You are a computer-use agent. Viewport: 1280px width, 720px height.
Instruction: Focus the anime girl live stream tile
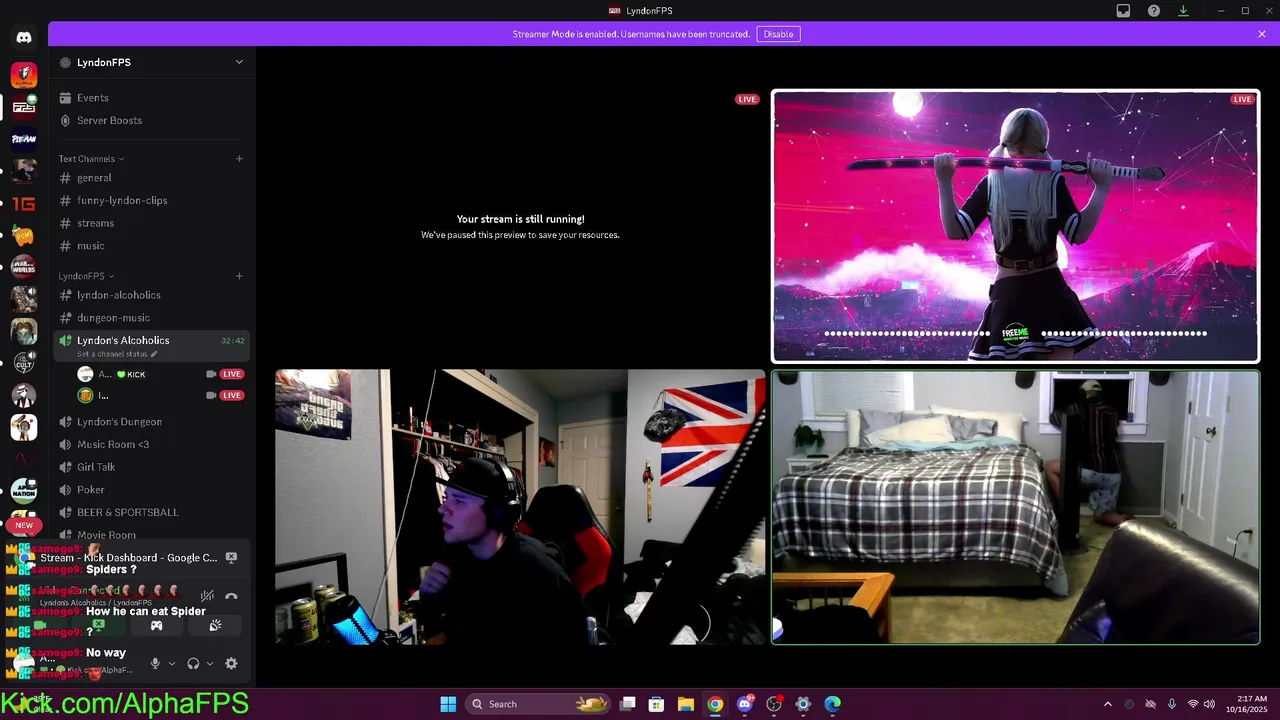(1015, 226)
